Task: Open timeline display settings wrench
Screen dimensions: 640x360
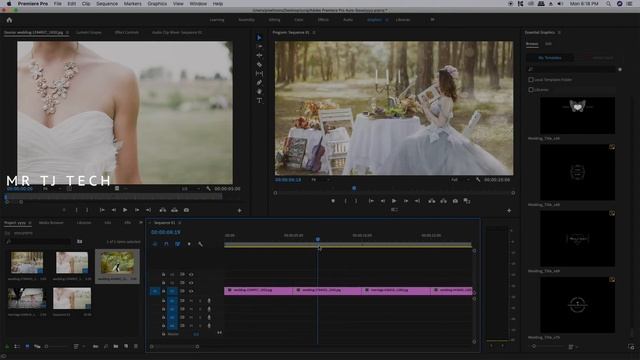Action: pyautogui.click(x=200, y=244)
